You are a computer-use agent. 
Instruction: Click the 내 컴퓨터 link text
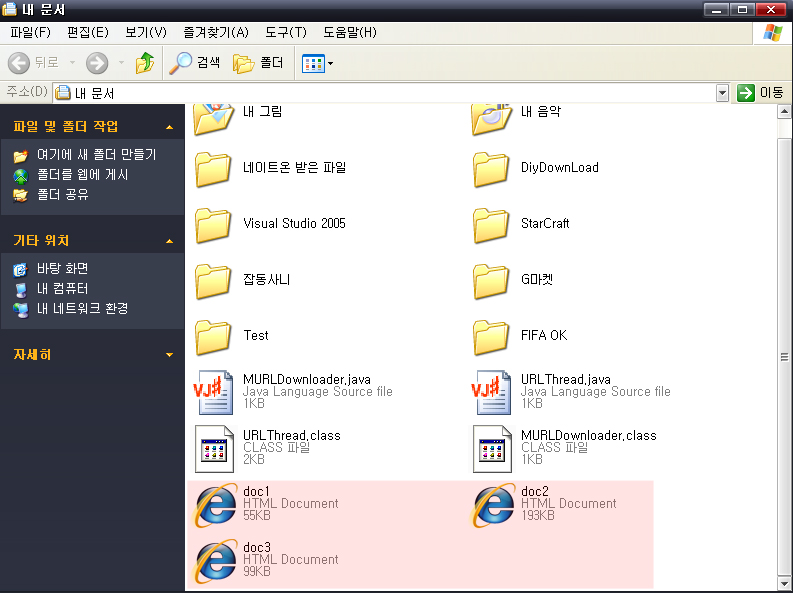pos(63,289)
